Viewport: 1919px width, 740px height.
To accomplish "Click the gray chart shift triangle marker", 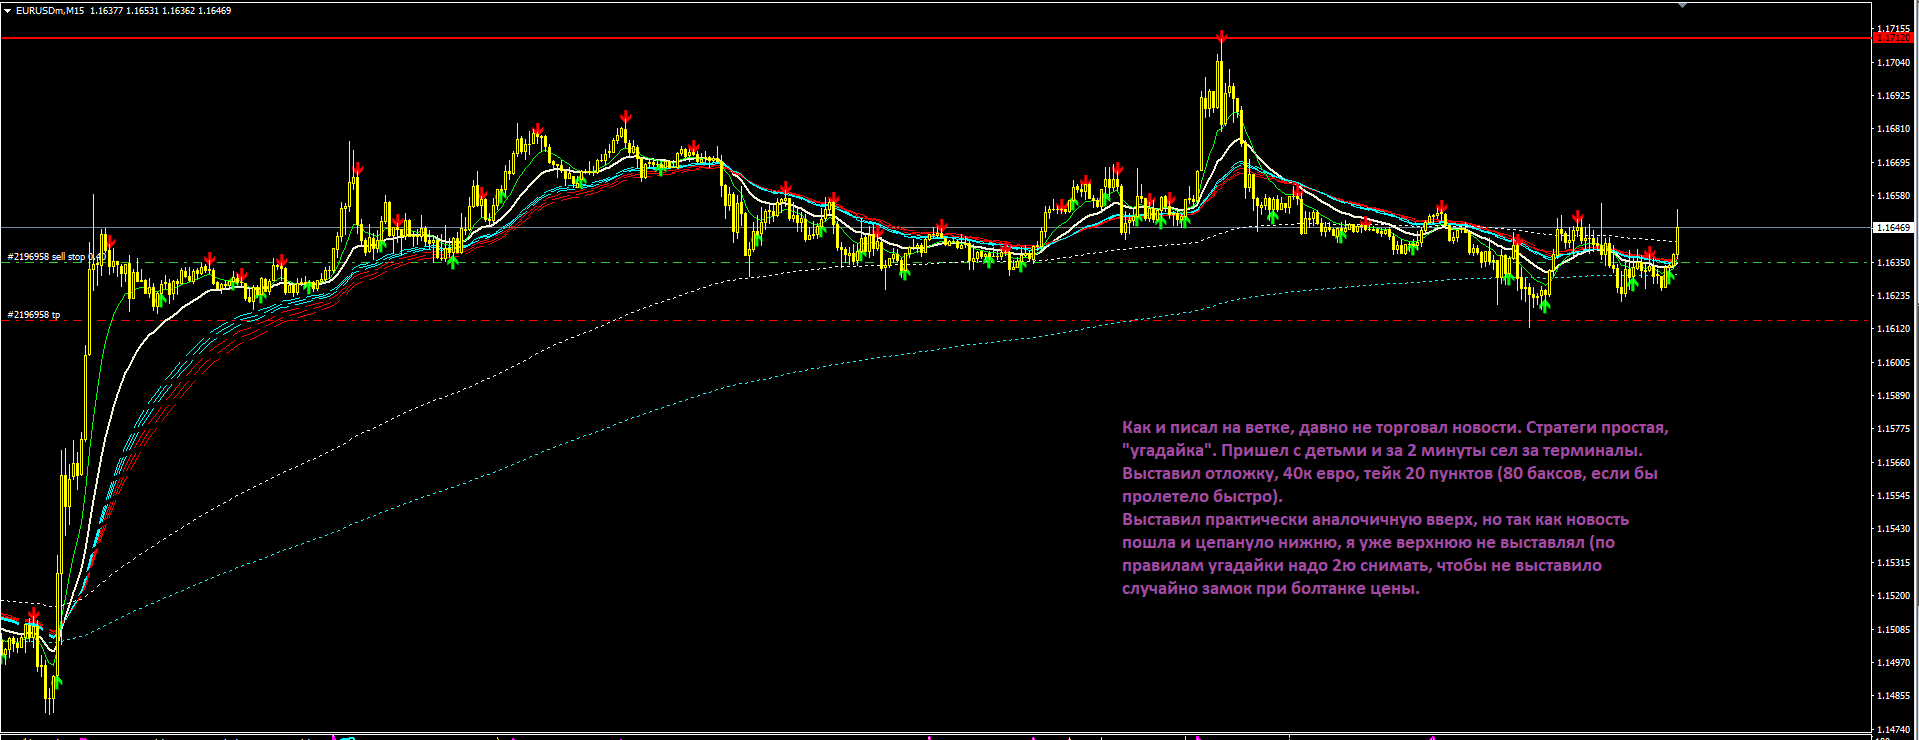I will [x=1683, y=5].
